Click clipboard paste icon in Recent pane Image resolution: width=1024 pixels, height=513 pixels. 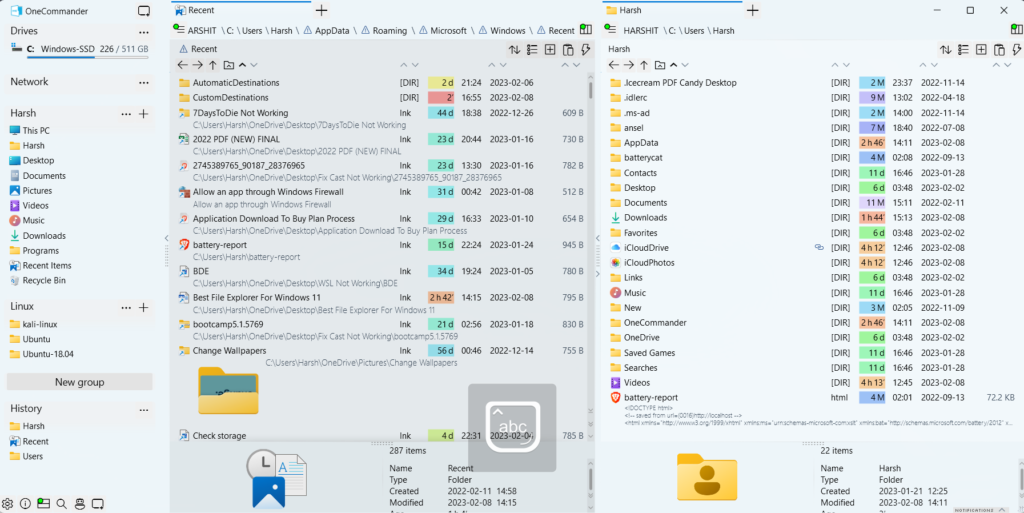[x=568, y=50]
